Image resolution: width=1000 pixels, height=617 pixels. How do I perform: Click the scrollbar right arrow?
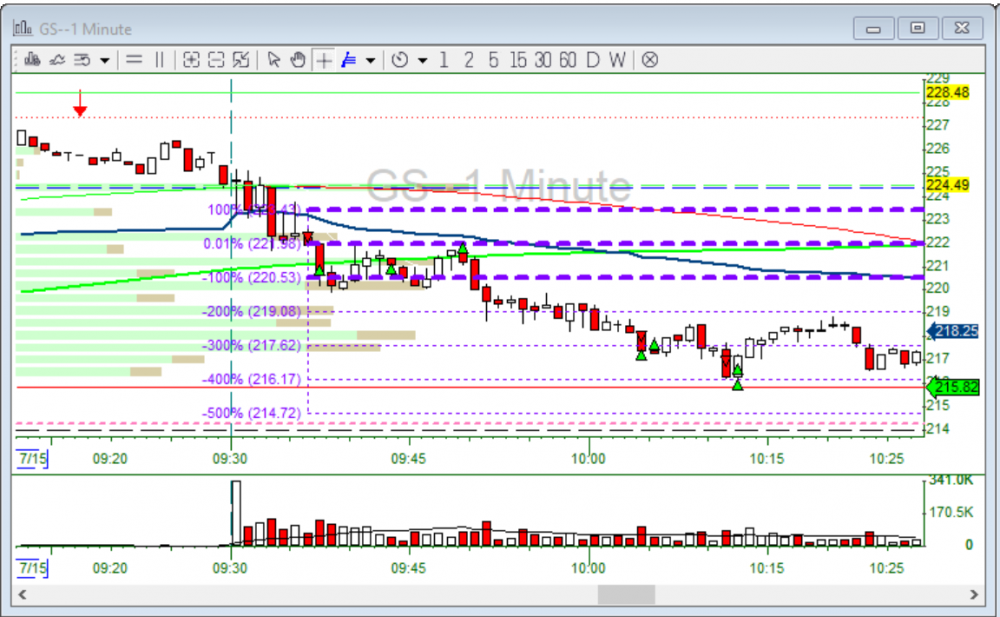point(975,594)
